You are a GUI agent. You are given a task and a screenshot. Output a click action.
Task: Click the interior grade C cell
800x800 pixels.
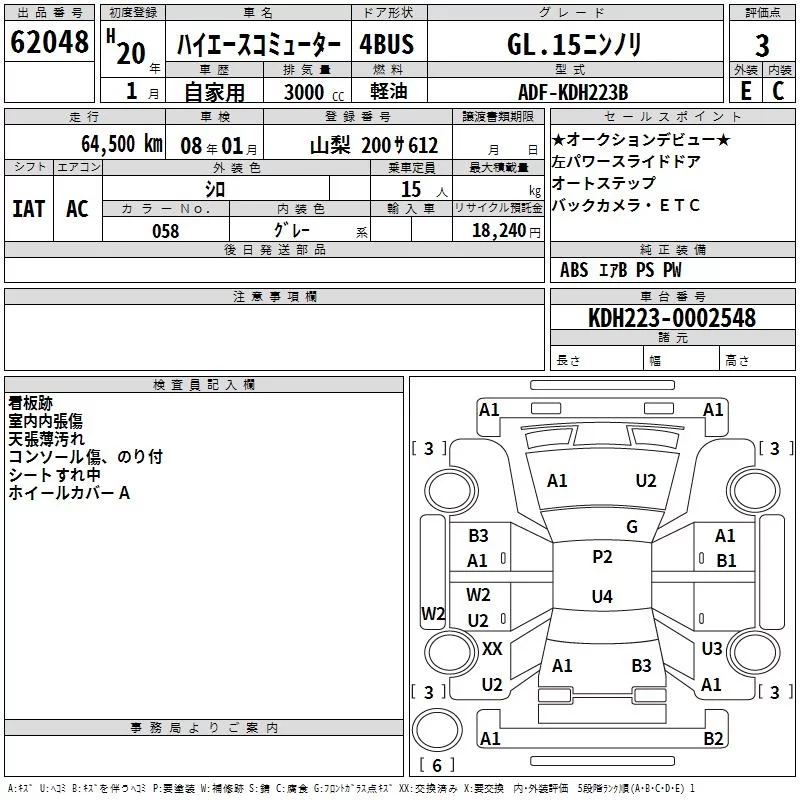click(779, 90)
